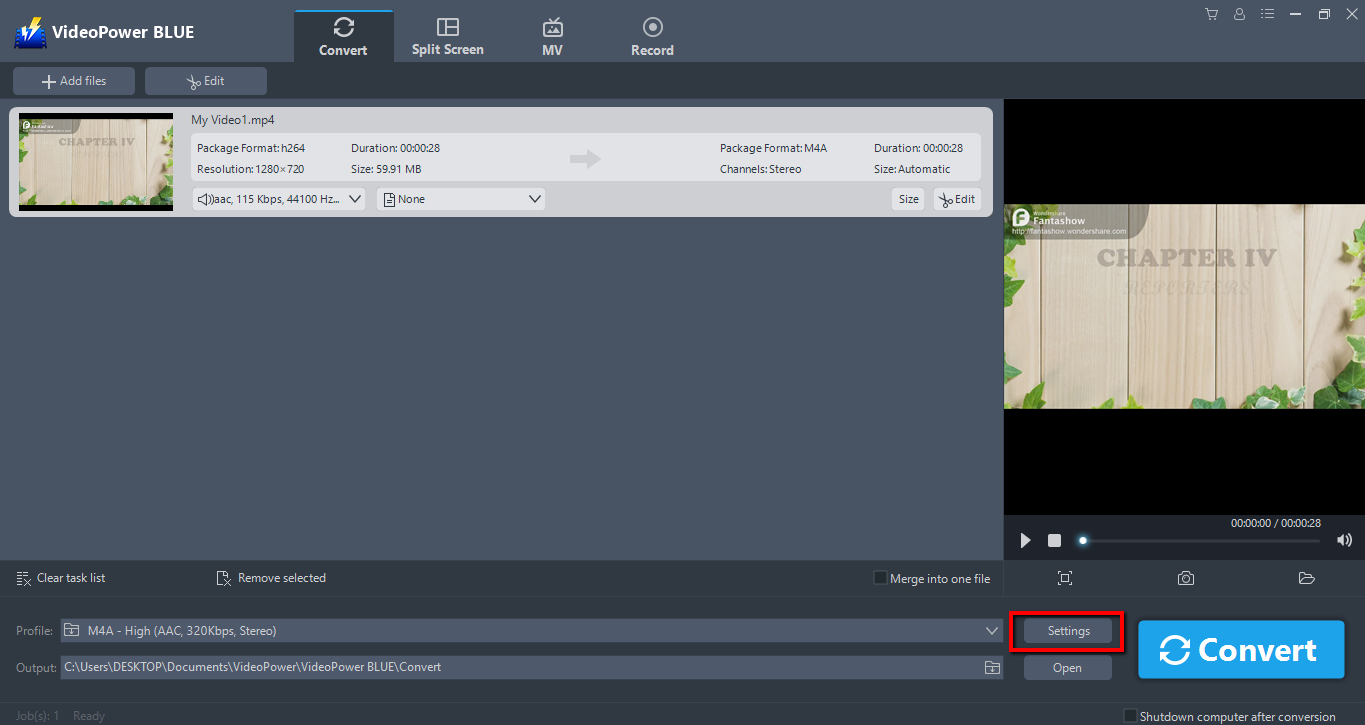The height and width of the screenshot is (725, 1365).
Task: Enable Merge into one file checkbox
Action: click(x=880, y=578)
